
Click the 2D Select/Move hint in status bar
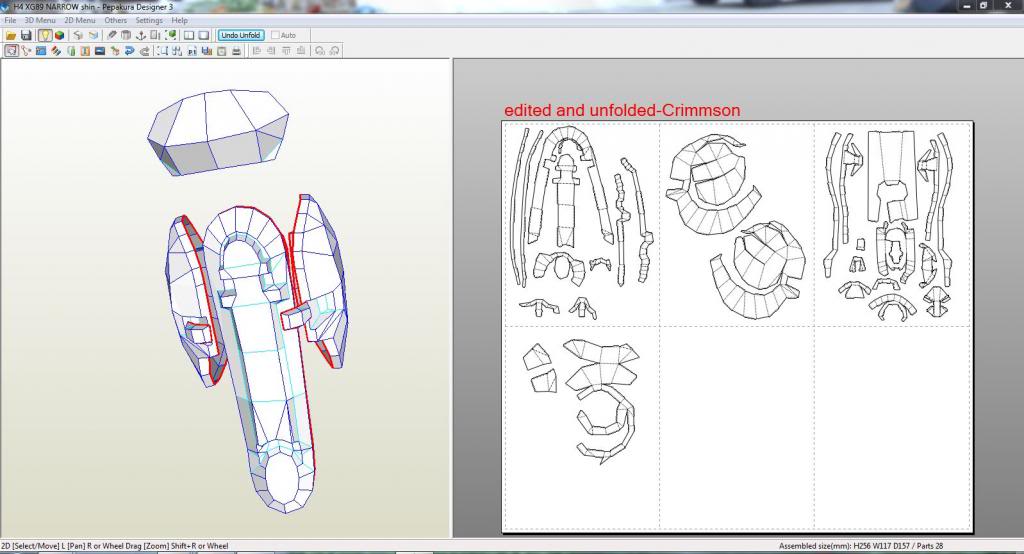pos(115,546)
